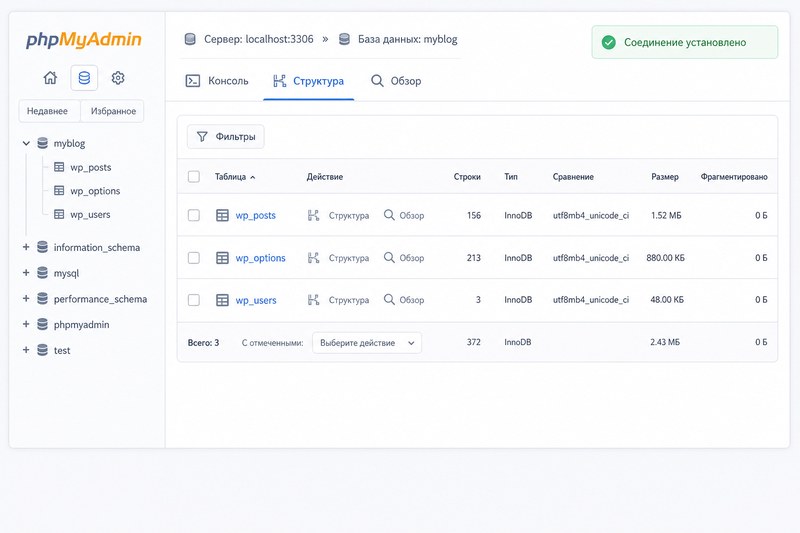The height and width of the screenshot is (533, 800).
Task: Open the 'Выберите действие' dropdown
Action: (367, 343)
